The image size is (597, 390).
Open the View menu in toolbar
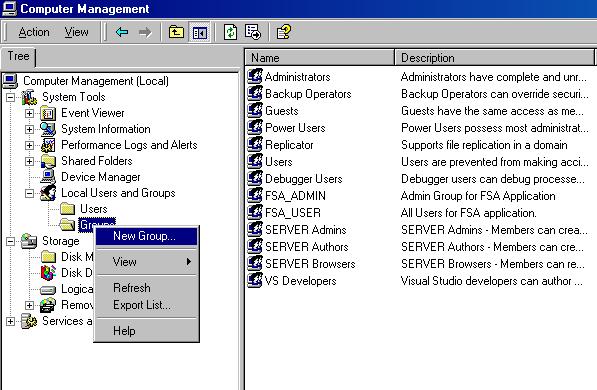(x=77, y=32)
